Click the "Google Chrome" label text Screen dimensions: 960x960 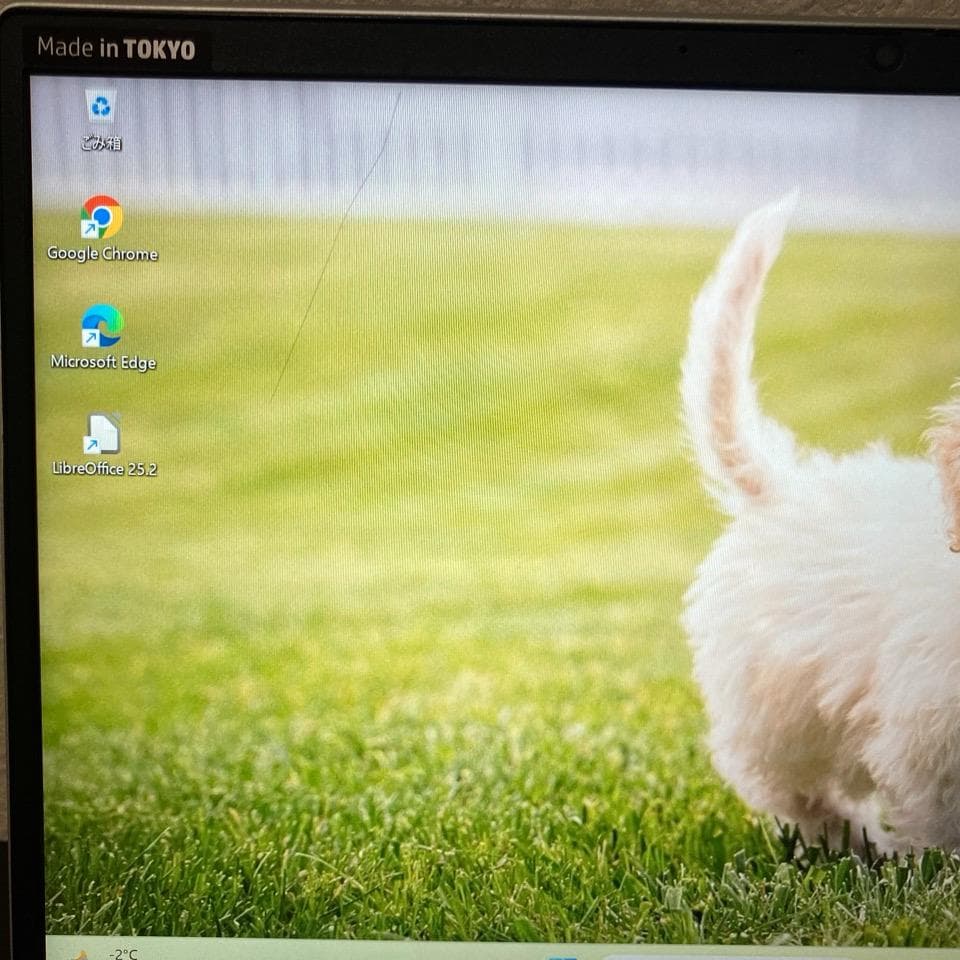click(102, 254)
